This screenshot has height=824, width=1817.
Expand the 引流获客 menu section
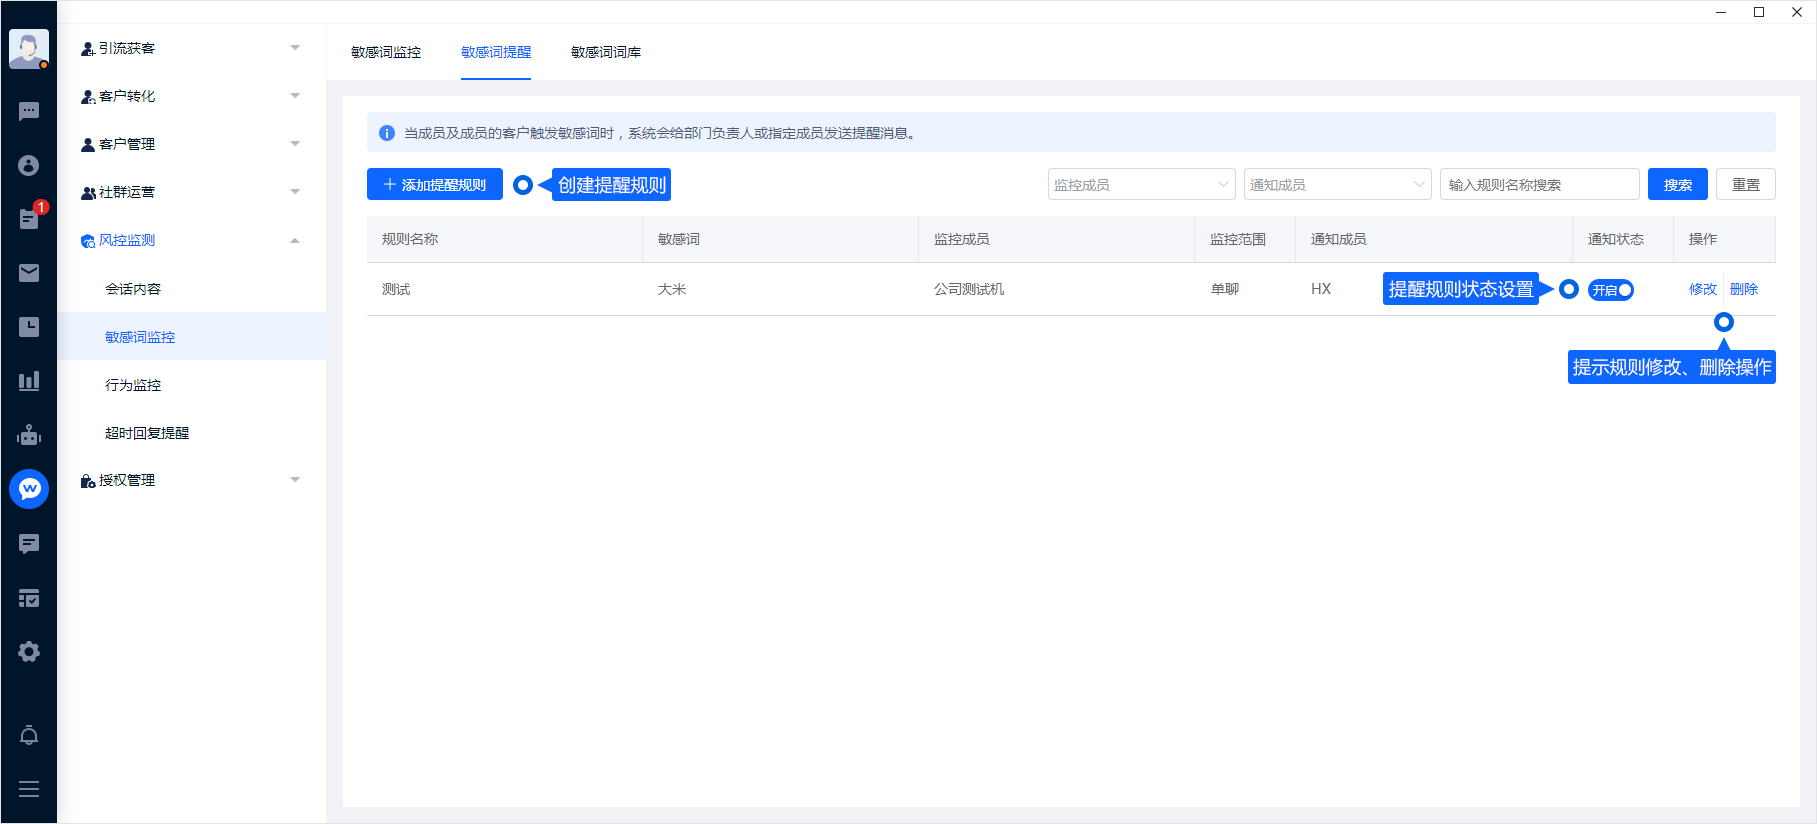coord(190,48)
